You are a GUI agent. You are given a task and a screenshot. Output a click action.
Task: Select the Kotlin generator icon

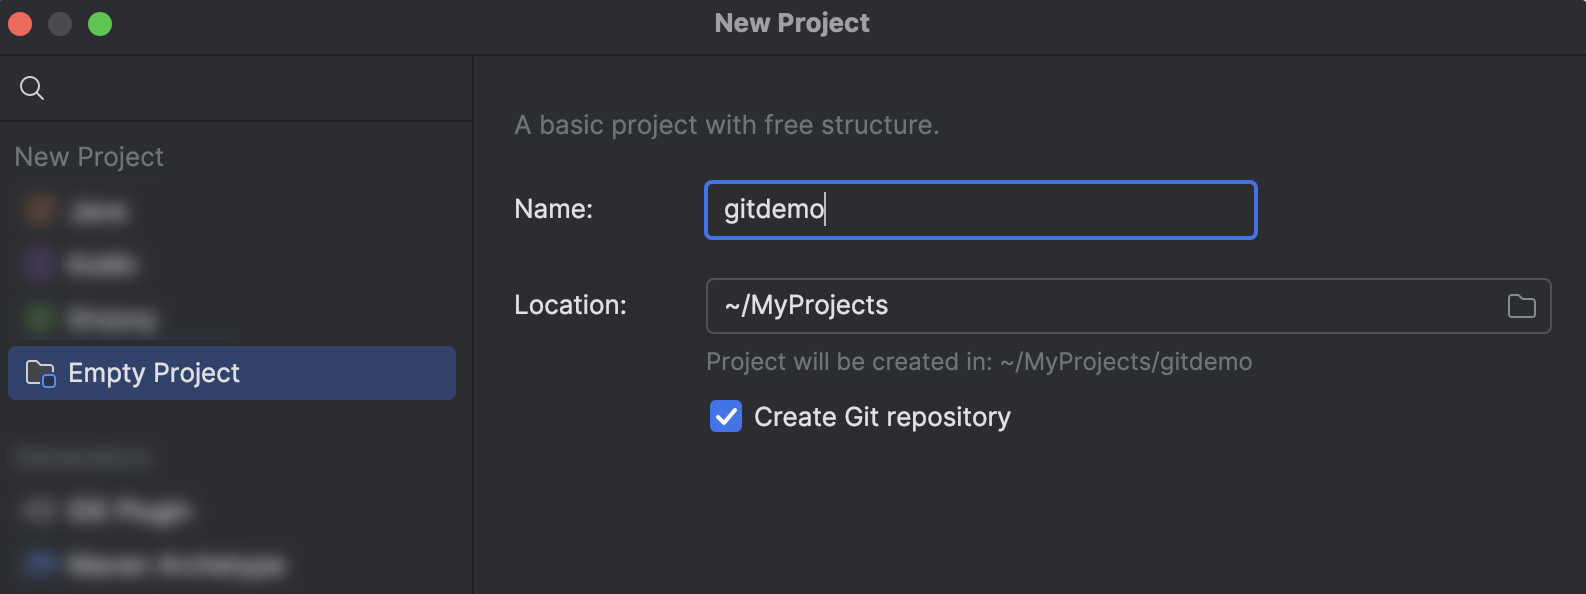pos(40,264)
